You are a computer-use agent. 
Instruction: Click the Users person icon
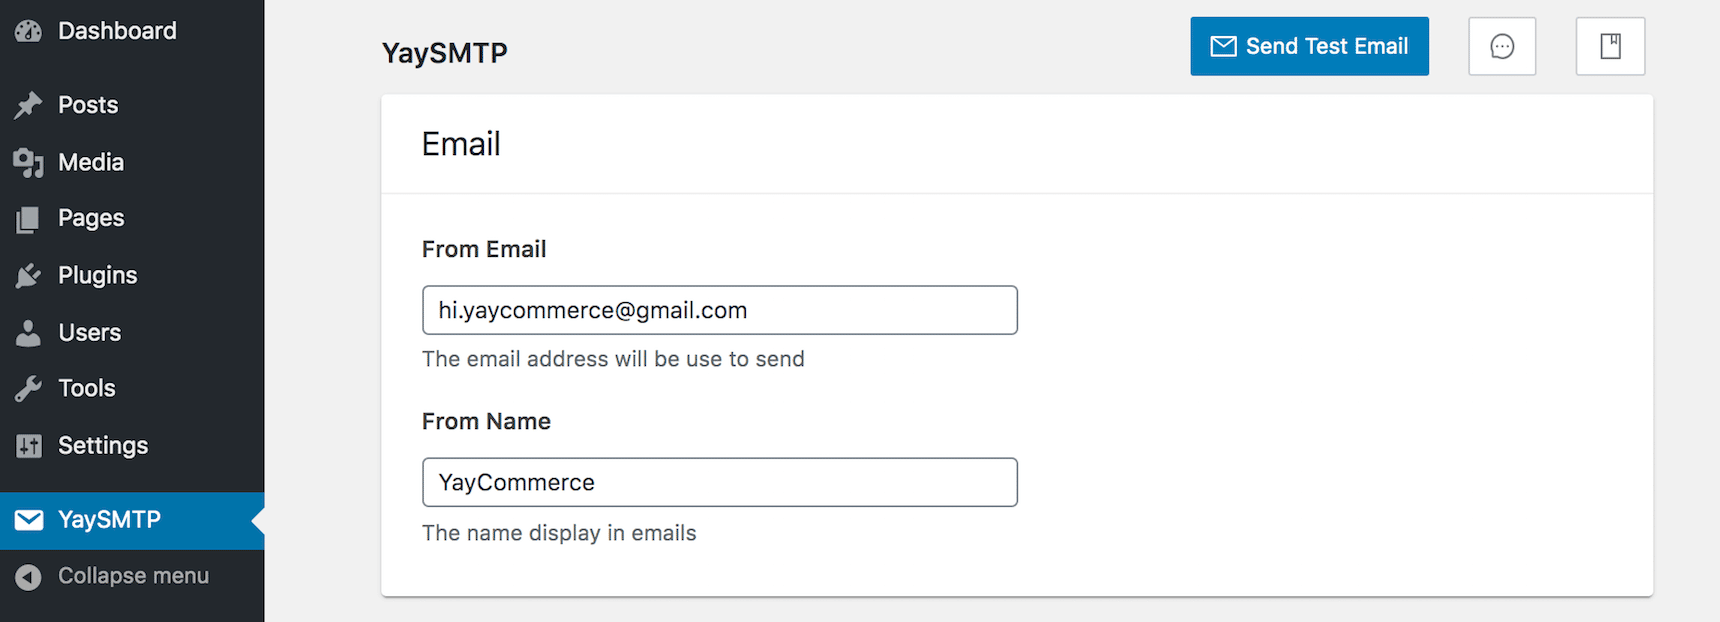tap(28, 332)
